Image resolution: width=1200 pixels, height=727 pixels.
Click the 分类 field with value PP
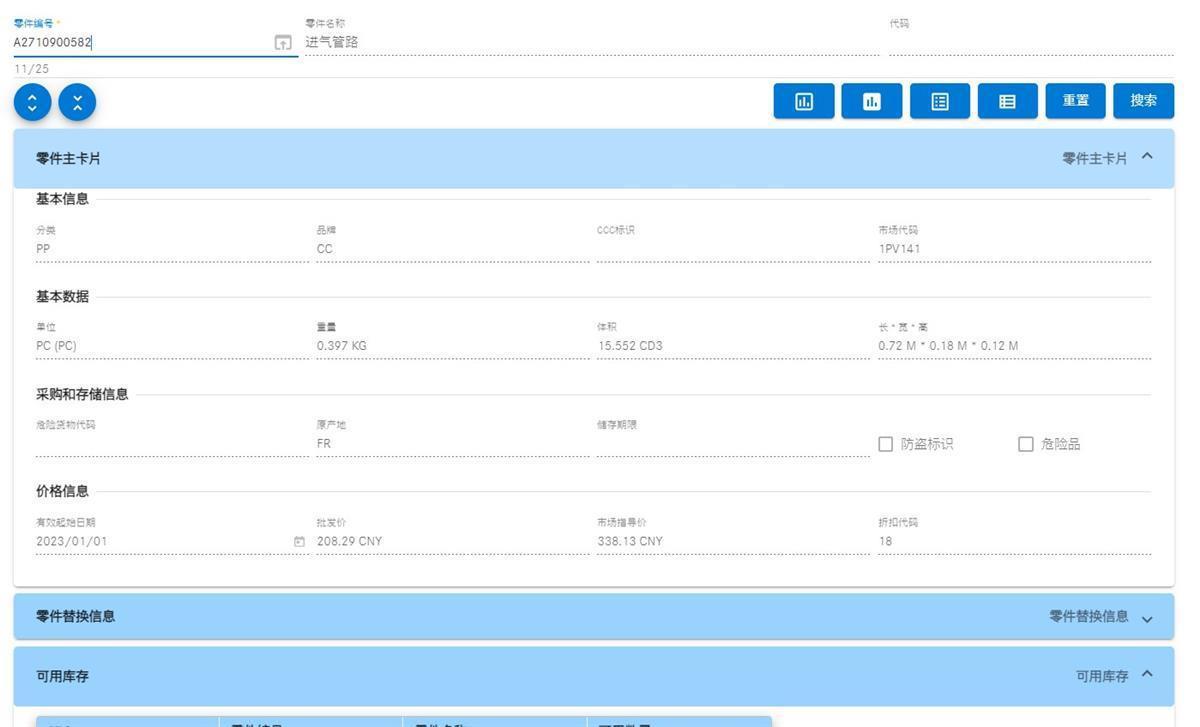[x=172, y=249]
